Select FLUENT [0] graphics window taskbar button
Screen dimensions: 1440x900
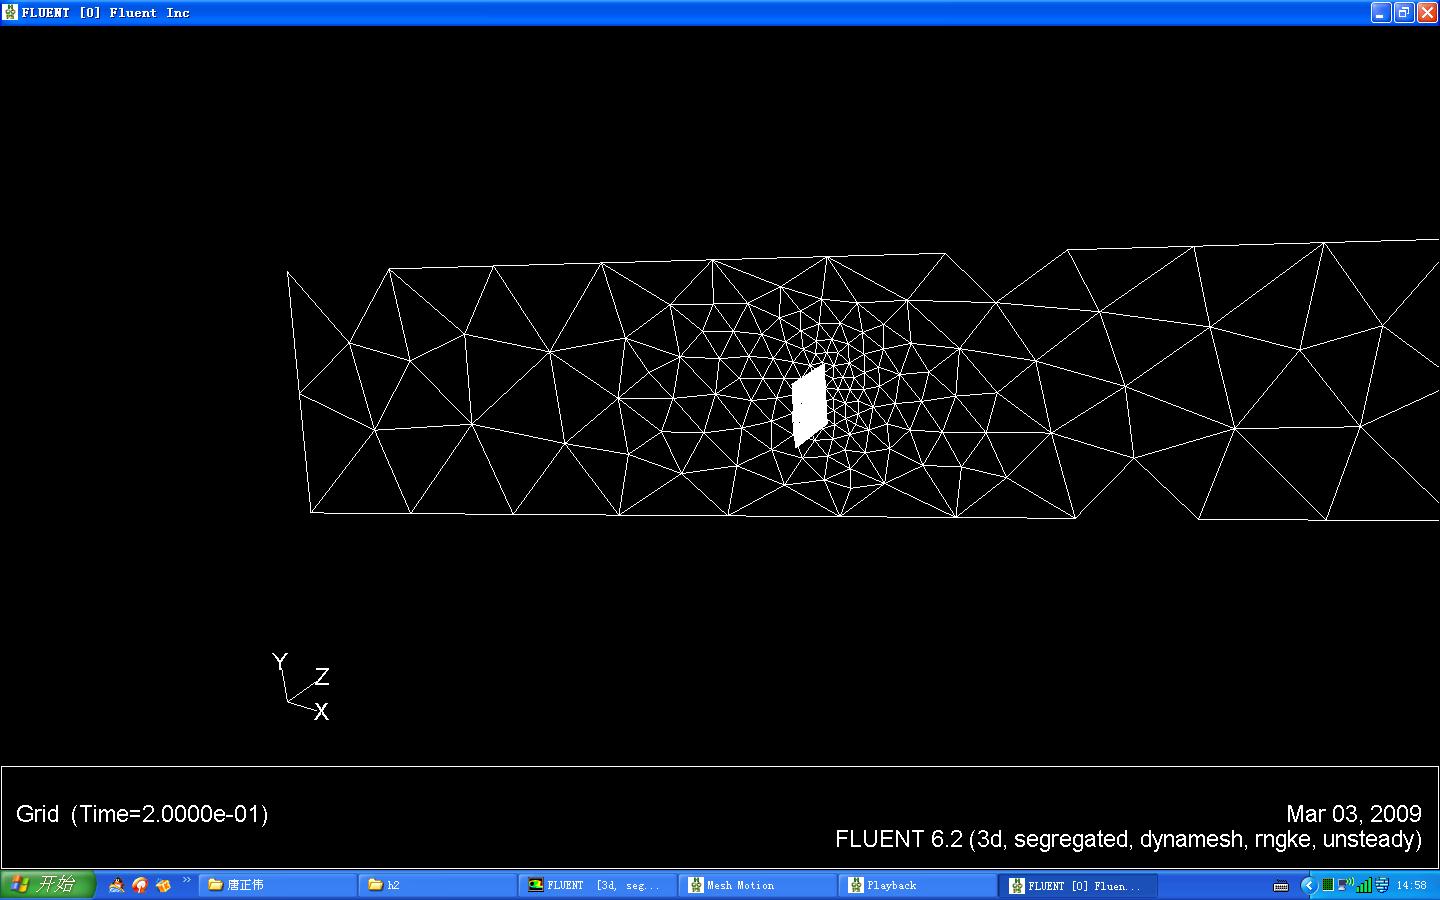point(1077,885)
